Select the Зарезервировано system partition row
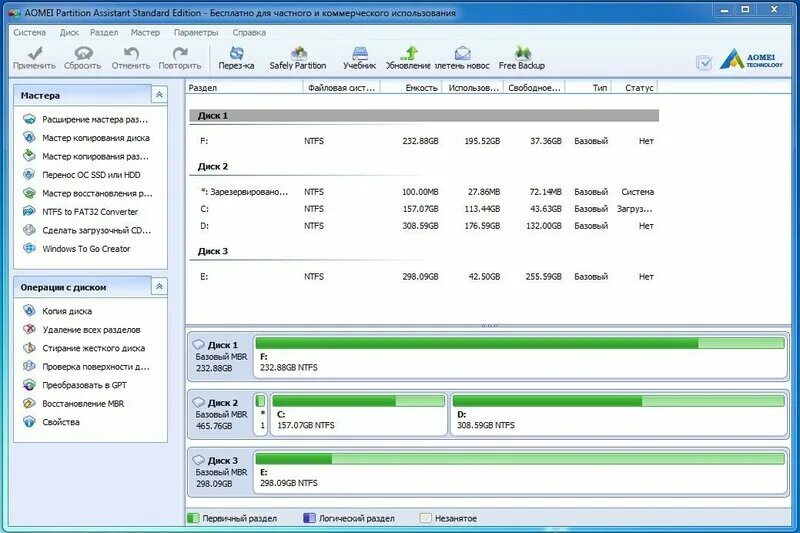 [424, 192]
